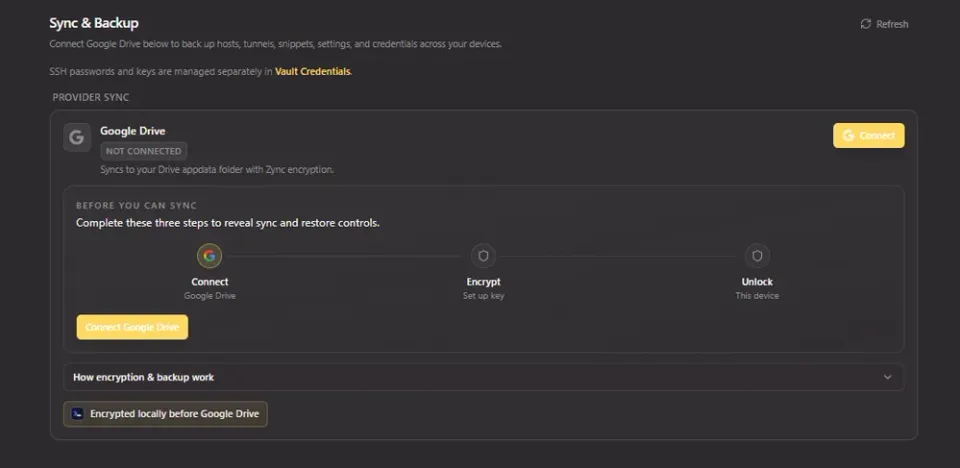The height and width of the screenshot is (468, 960).
Task: Click the shield icon above Unlock step
Action: tap(757, 256)
